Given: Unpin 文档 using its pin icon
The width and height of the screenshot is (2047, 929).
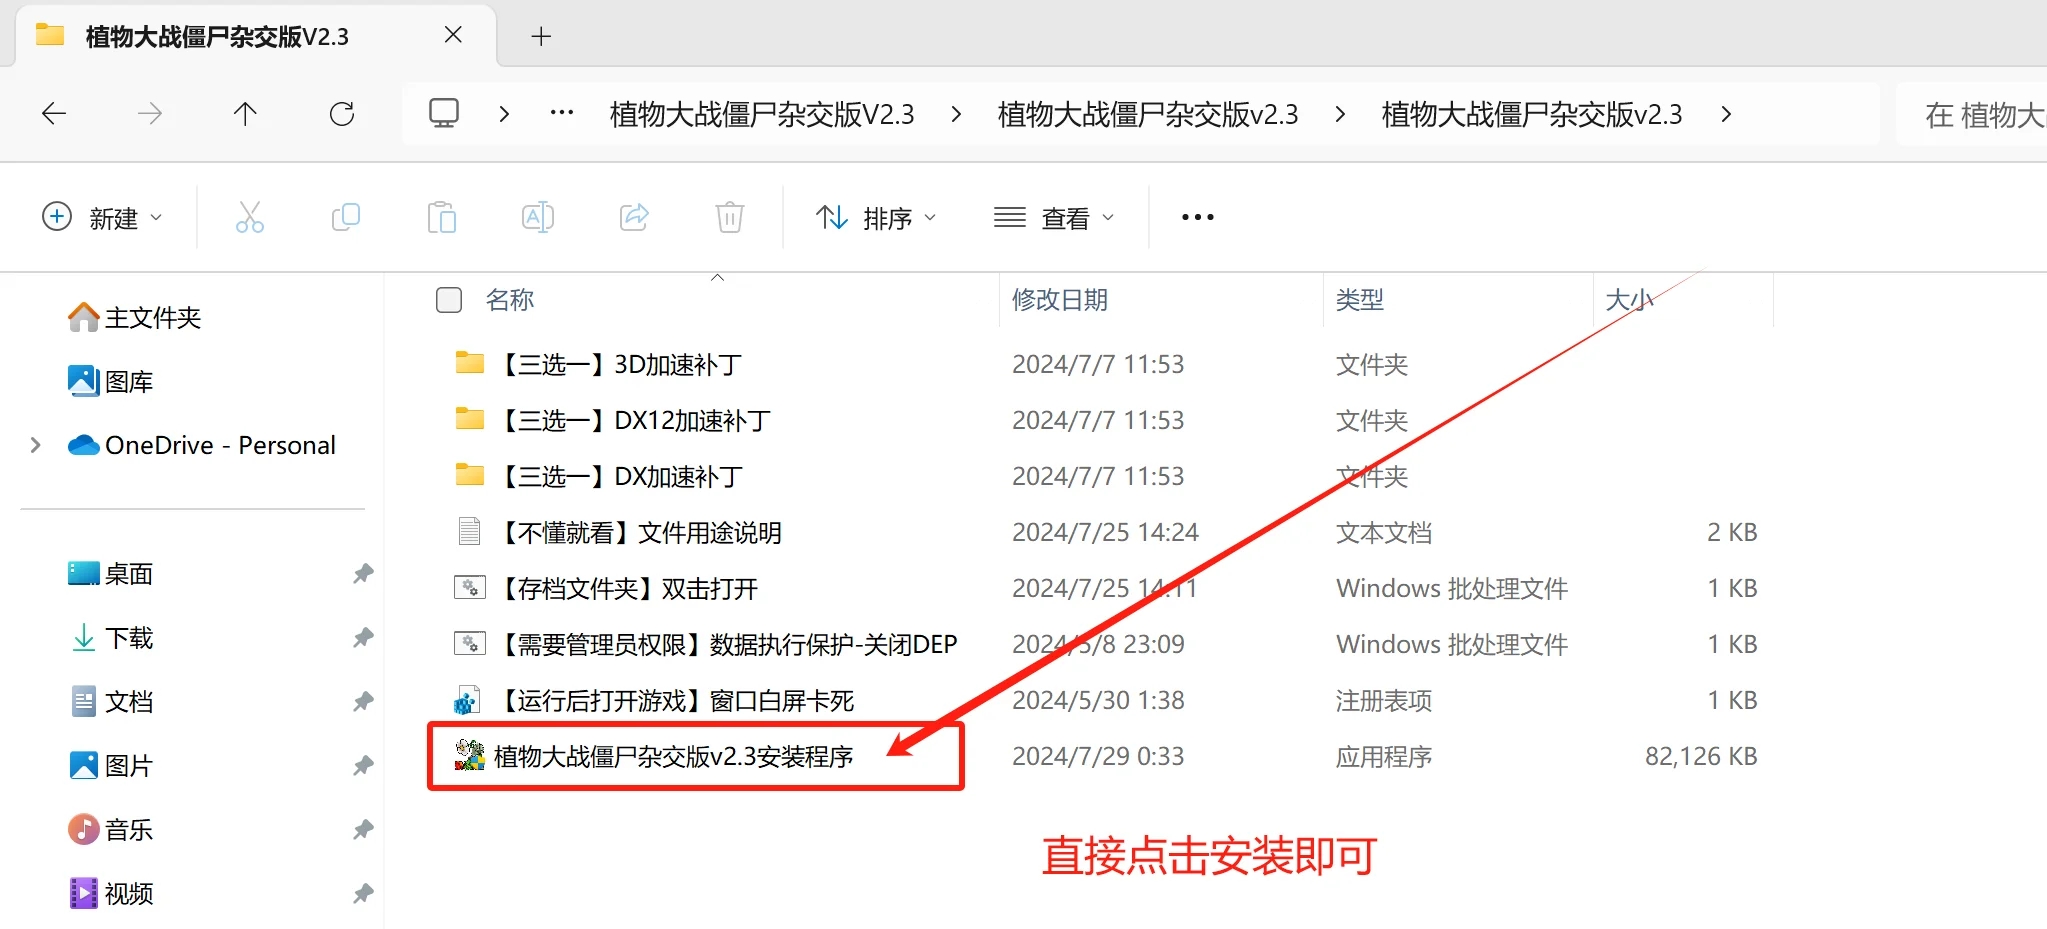Looking at the screenshot, I should pyautogui.click(x=363, y=702).
